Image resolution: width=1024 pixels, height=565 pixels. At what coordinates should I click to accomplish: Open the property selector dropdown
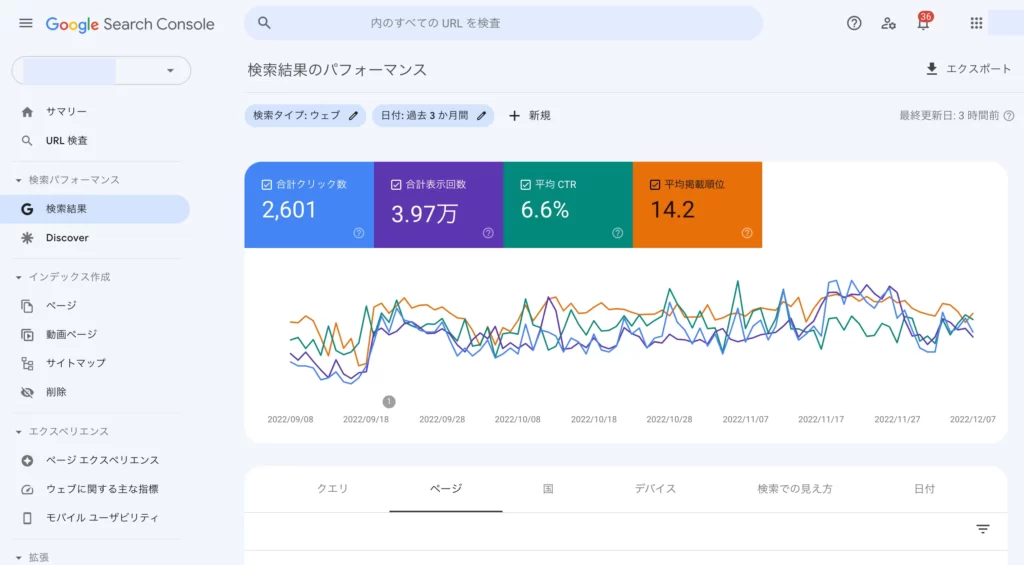(x=101, y=71)
